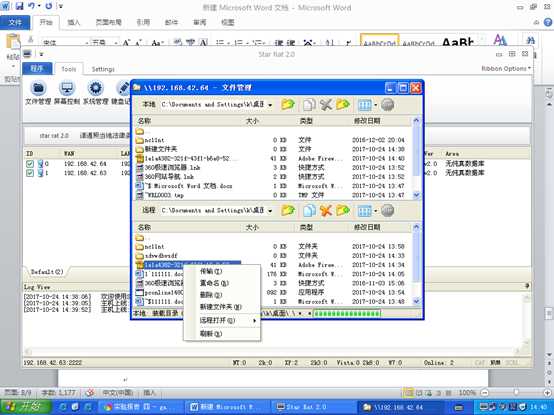The width and height of the screenshot is (554, 415).
Task: Click the copy icon in remote toolbar
Action: coord(309,211)
